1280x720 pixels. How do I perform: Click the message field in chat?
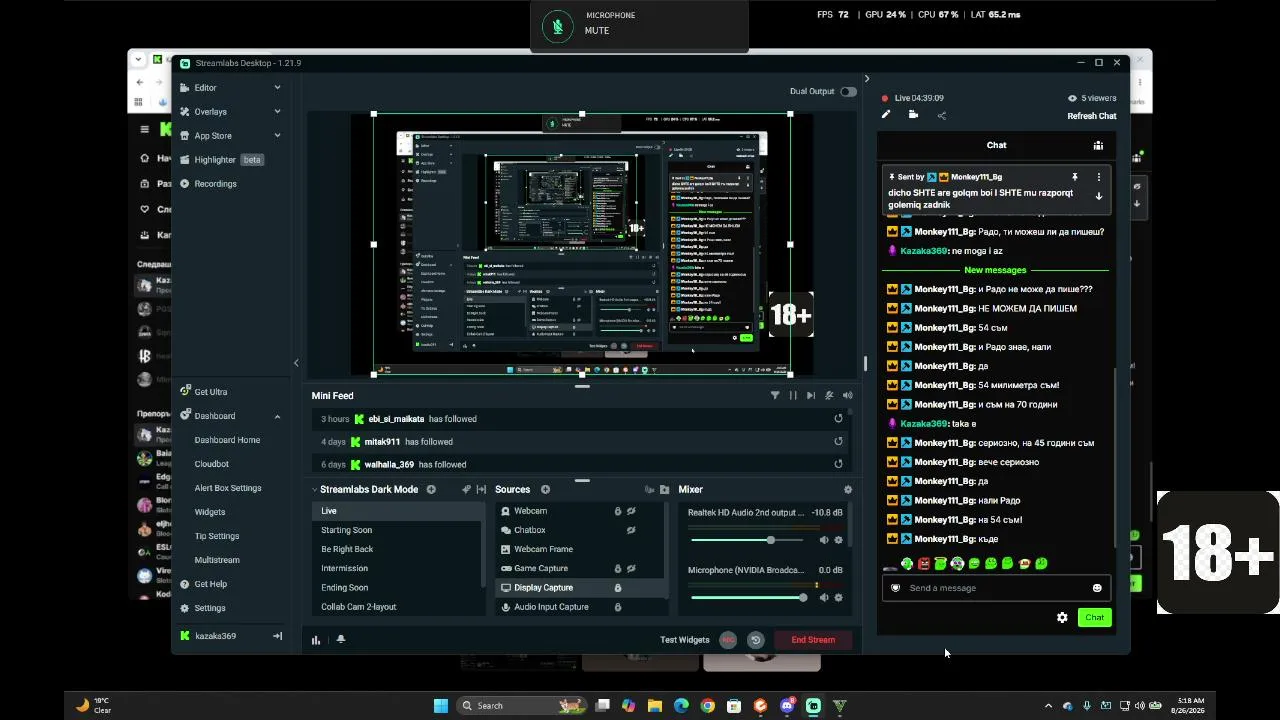point(996,588)
